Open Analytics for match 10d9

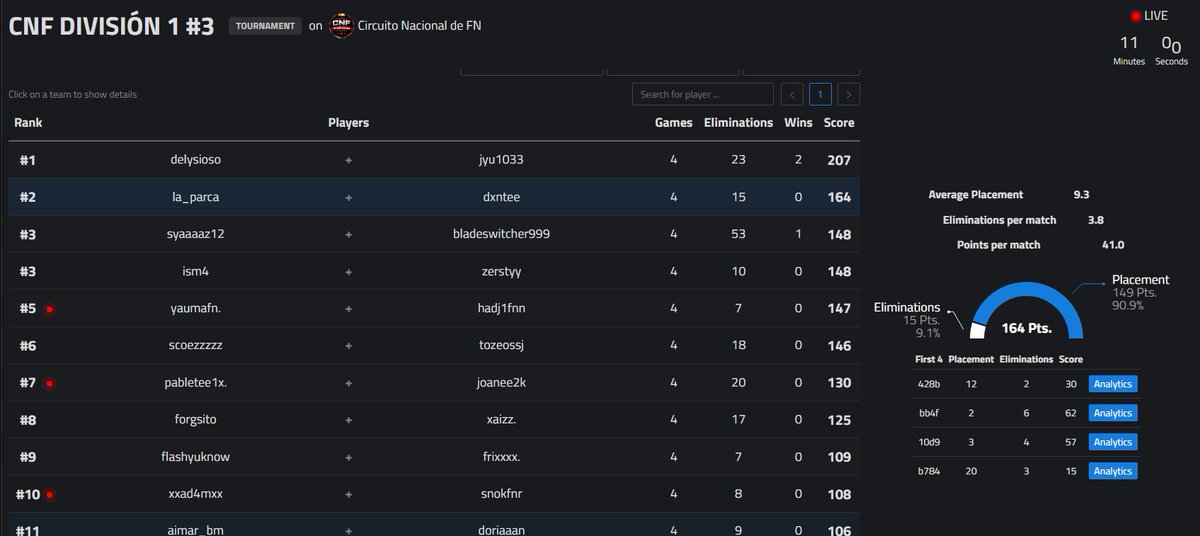pyautogui.click(x=1113, y=442)
